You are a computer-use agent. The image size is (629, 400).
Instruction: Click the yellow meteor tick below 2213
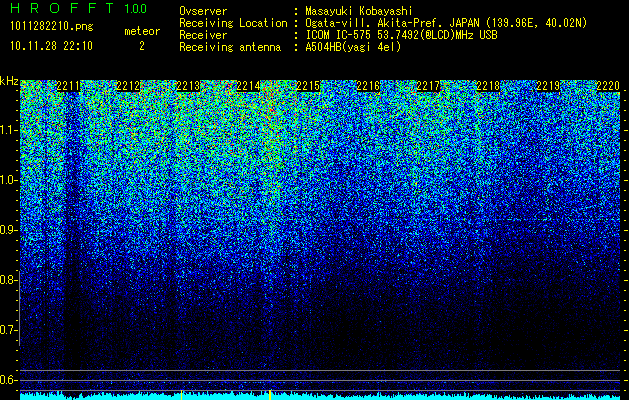pyautogui.click(x=181, y=395)
